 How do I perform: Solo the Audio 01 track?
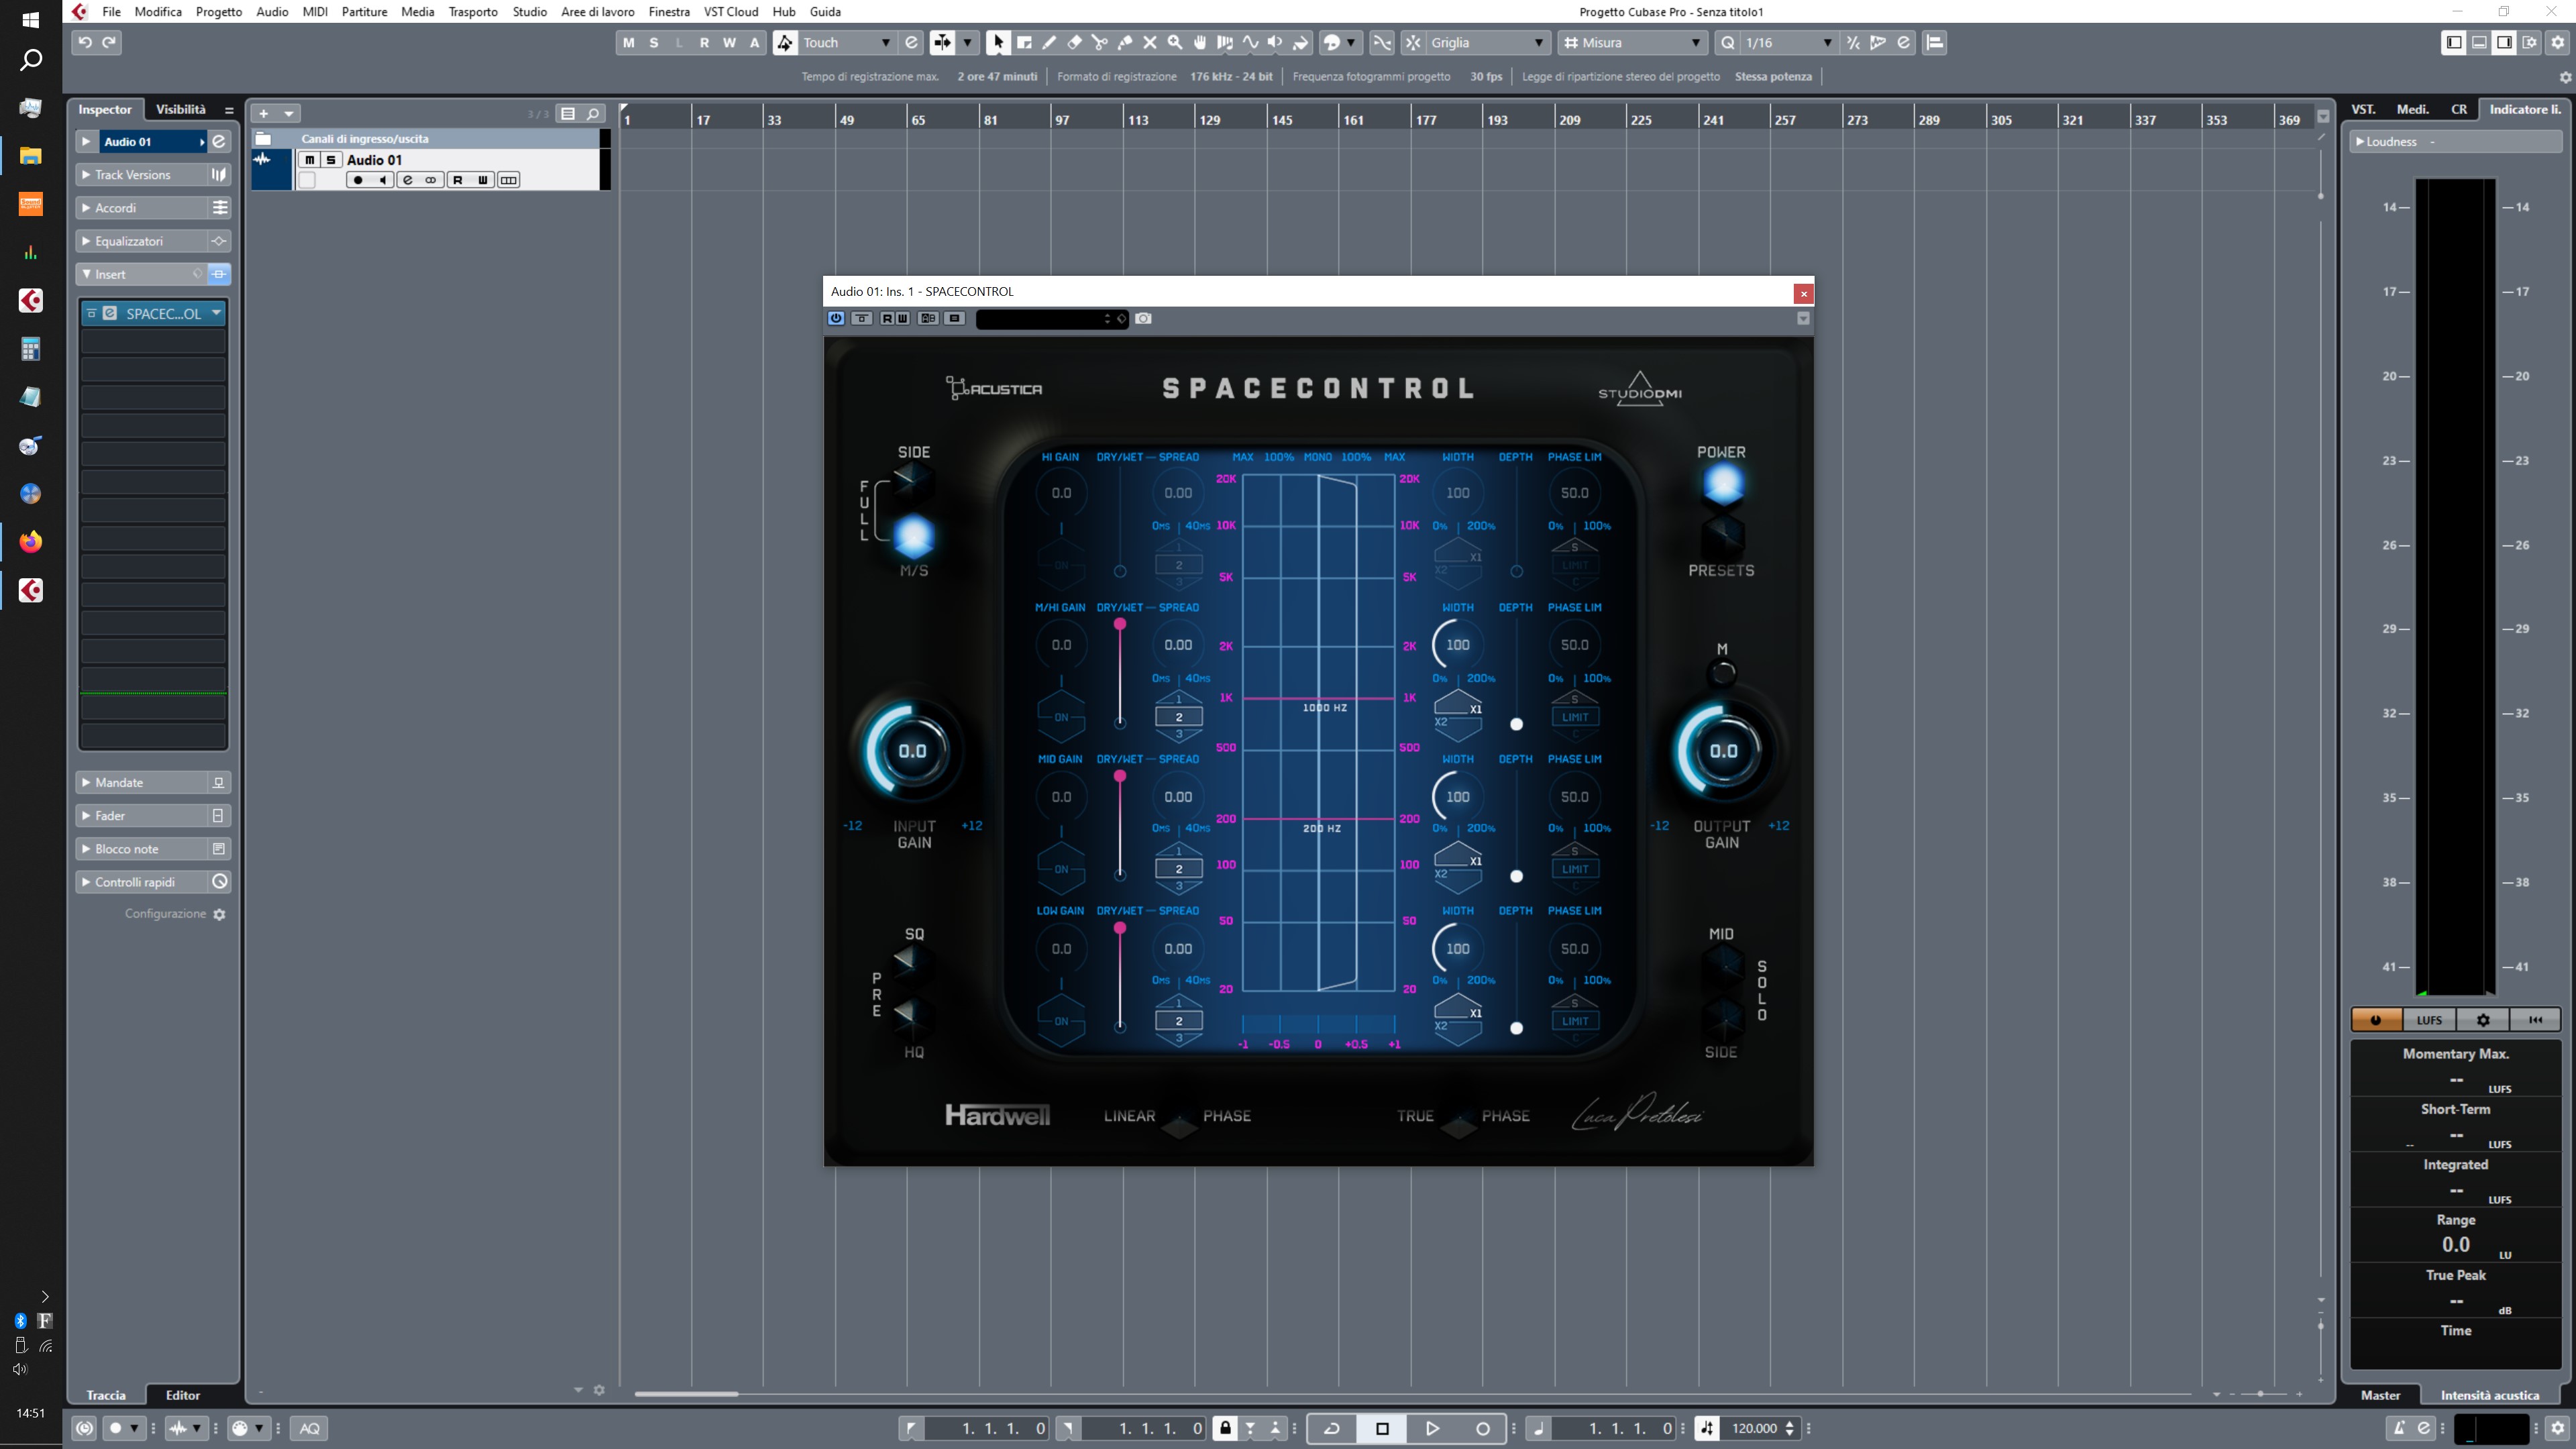click(331, 160)
